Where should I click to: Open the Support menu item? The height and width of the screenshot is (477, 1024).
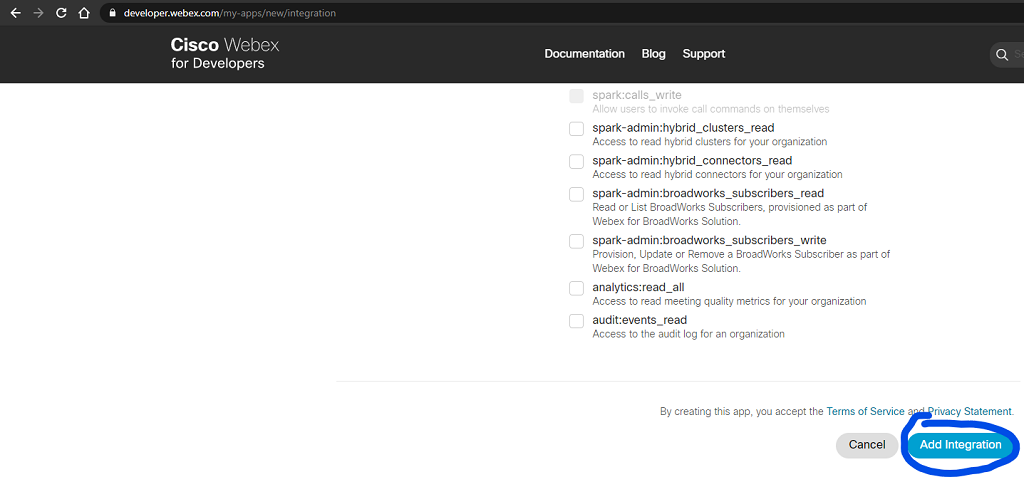(704, 54)
